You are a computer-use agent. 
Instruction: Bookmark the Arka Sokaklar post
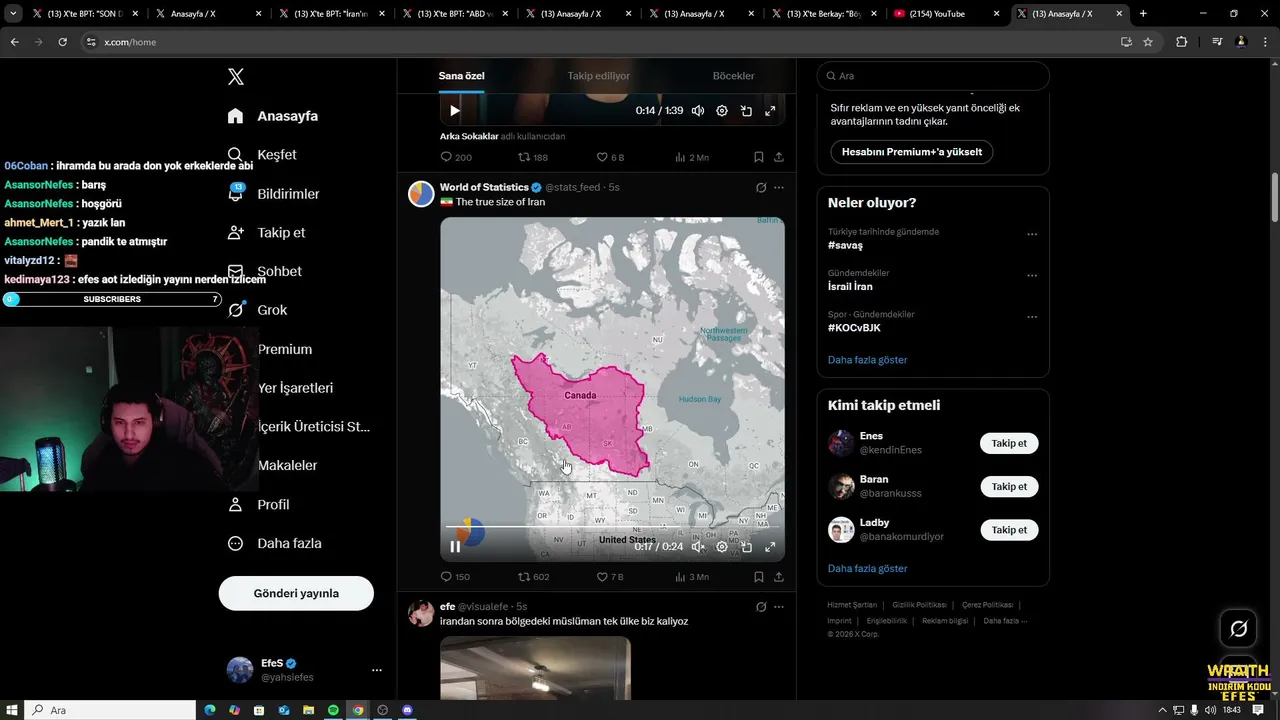click(758, 157)
